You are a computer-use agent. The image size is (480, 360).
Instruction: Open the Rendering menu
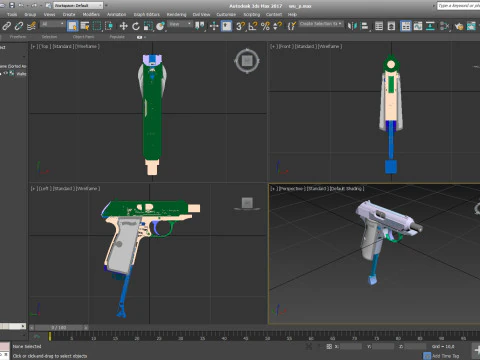(177, 15)
